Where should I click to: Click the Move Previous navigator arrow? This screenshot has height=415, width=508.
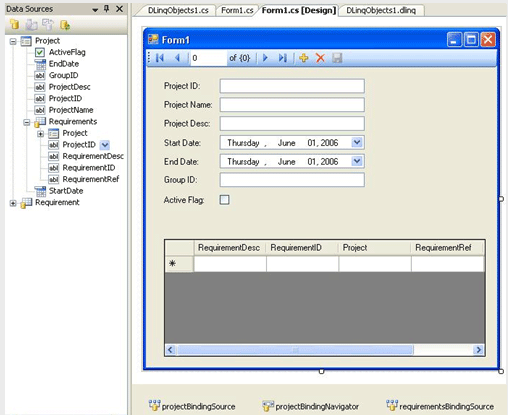click(177, 58)
